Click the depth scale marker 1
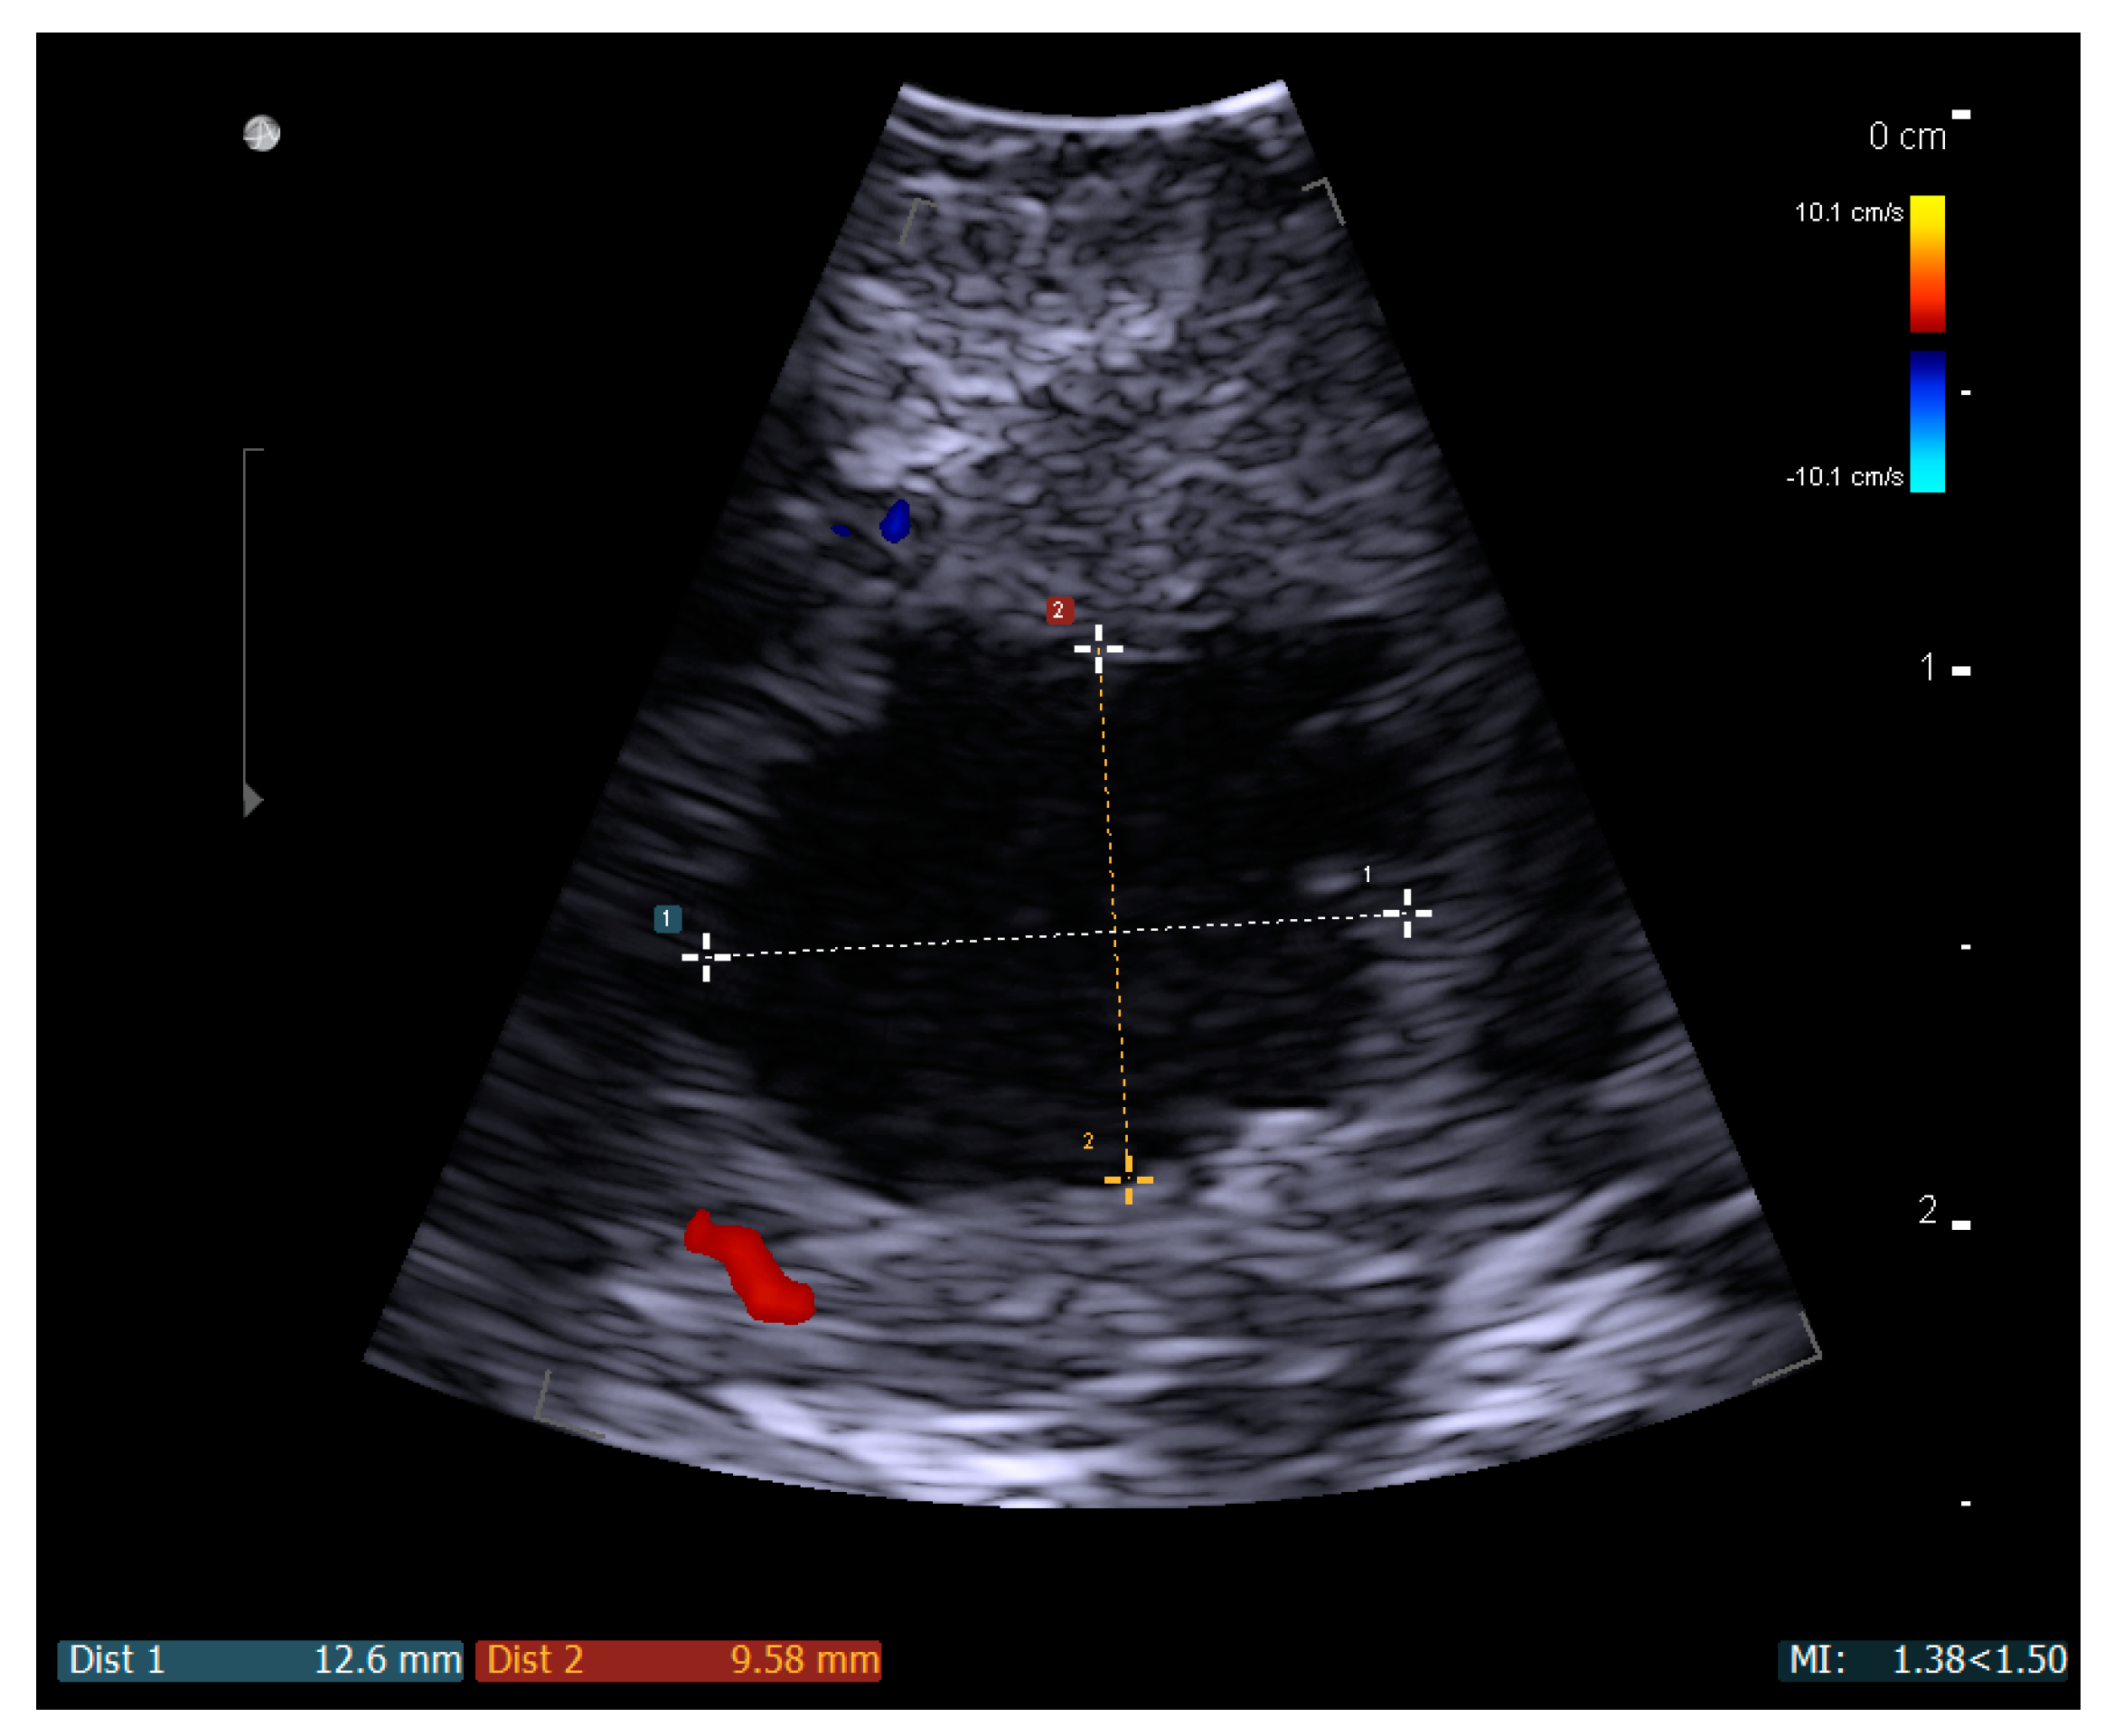The width and height of the screenshot is (2114, 1736). coord(1928,667)
